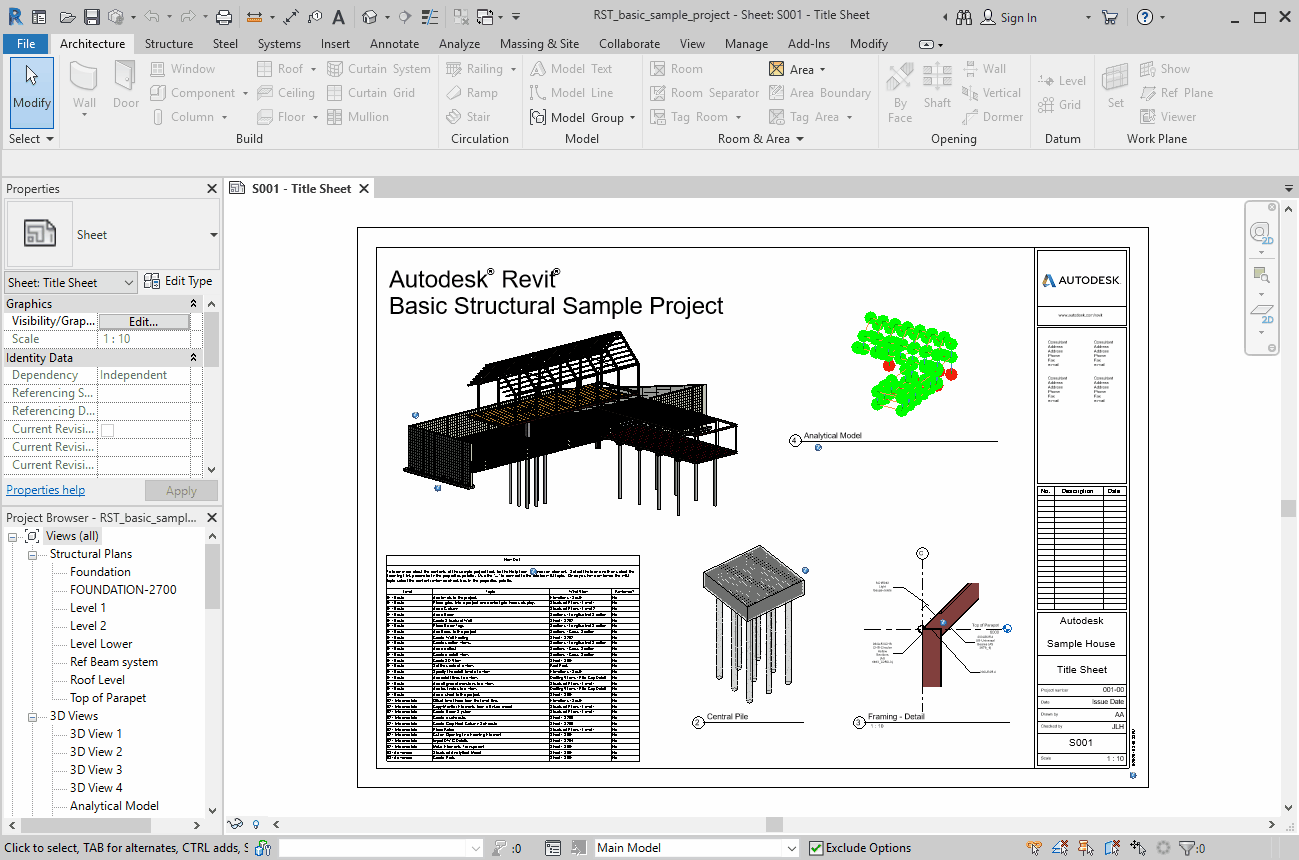Select the Aligned Dimension tool in quick access toolbar
This screenshot has height=860, width=1299.
(291, 17)
